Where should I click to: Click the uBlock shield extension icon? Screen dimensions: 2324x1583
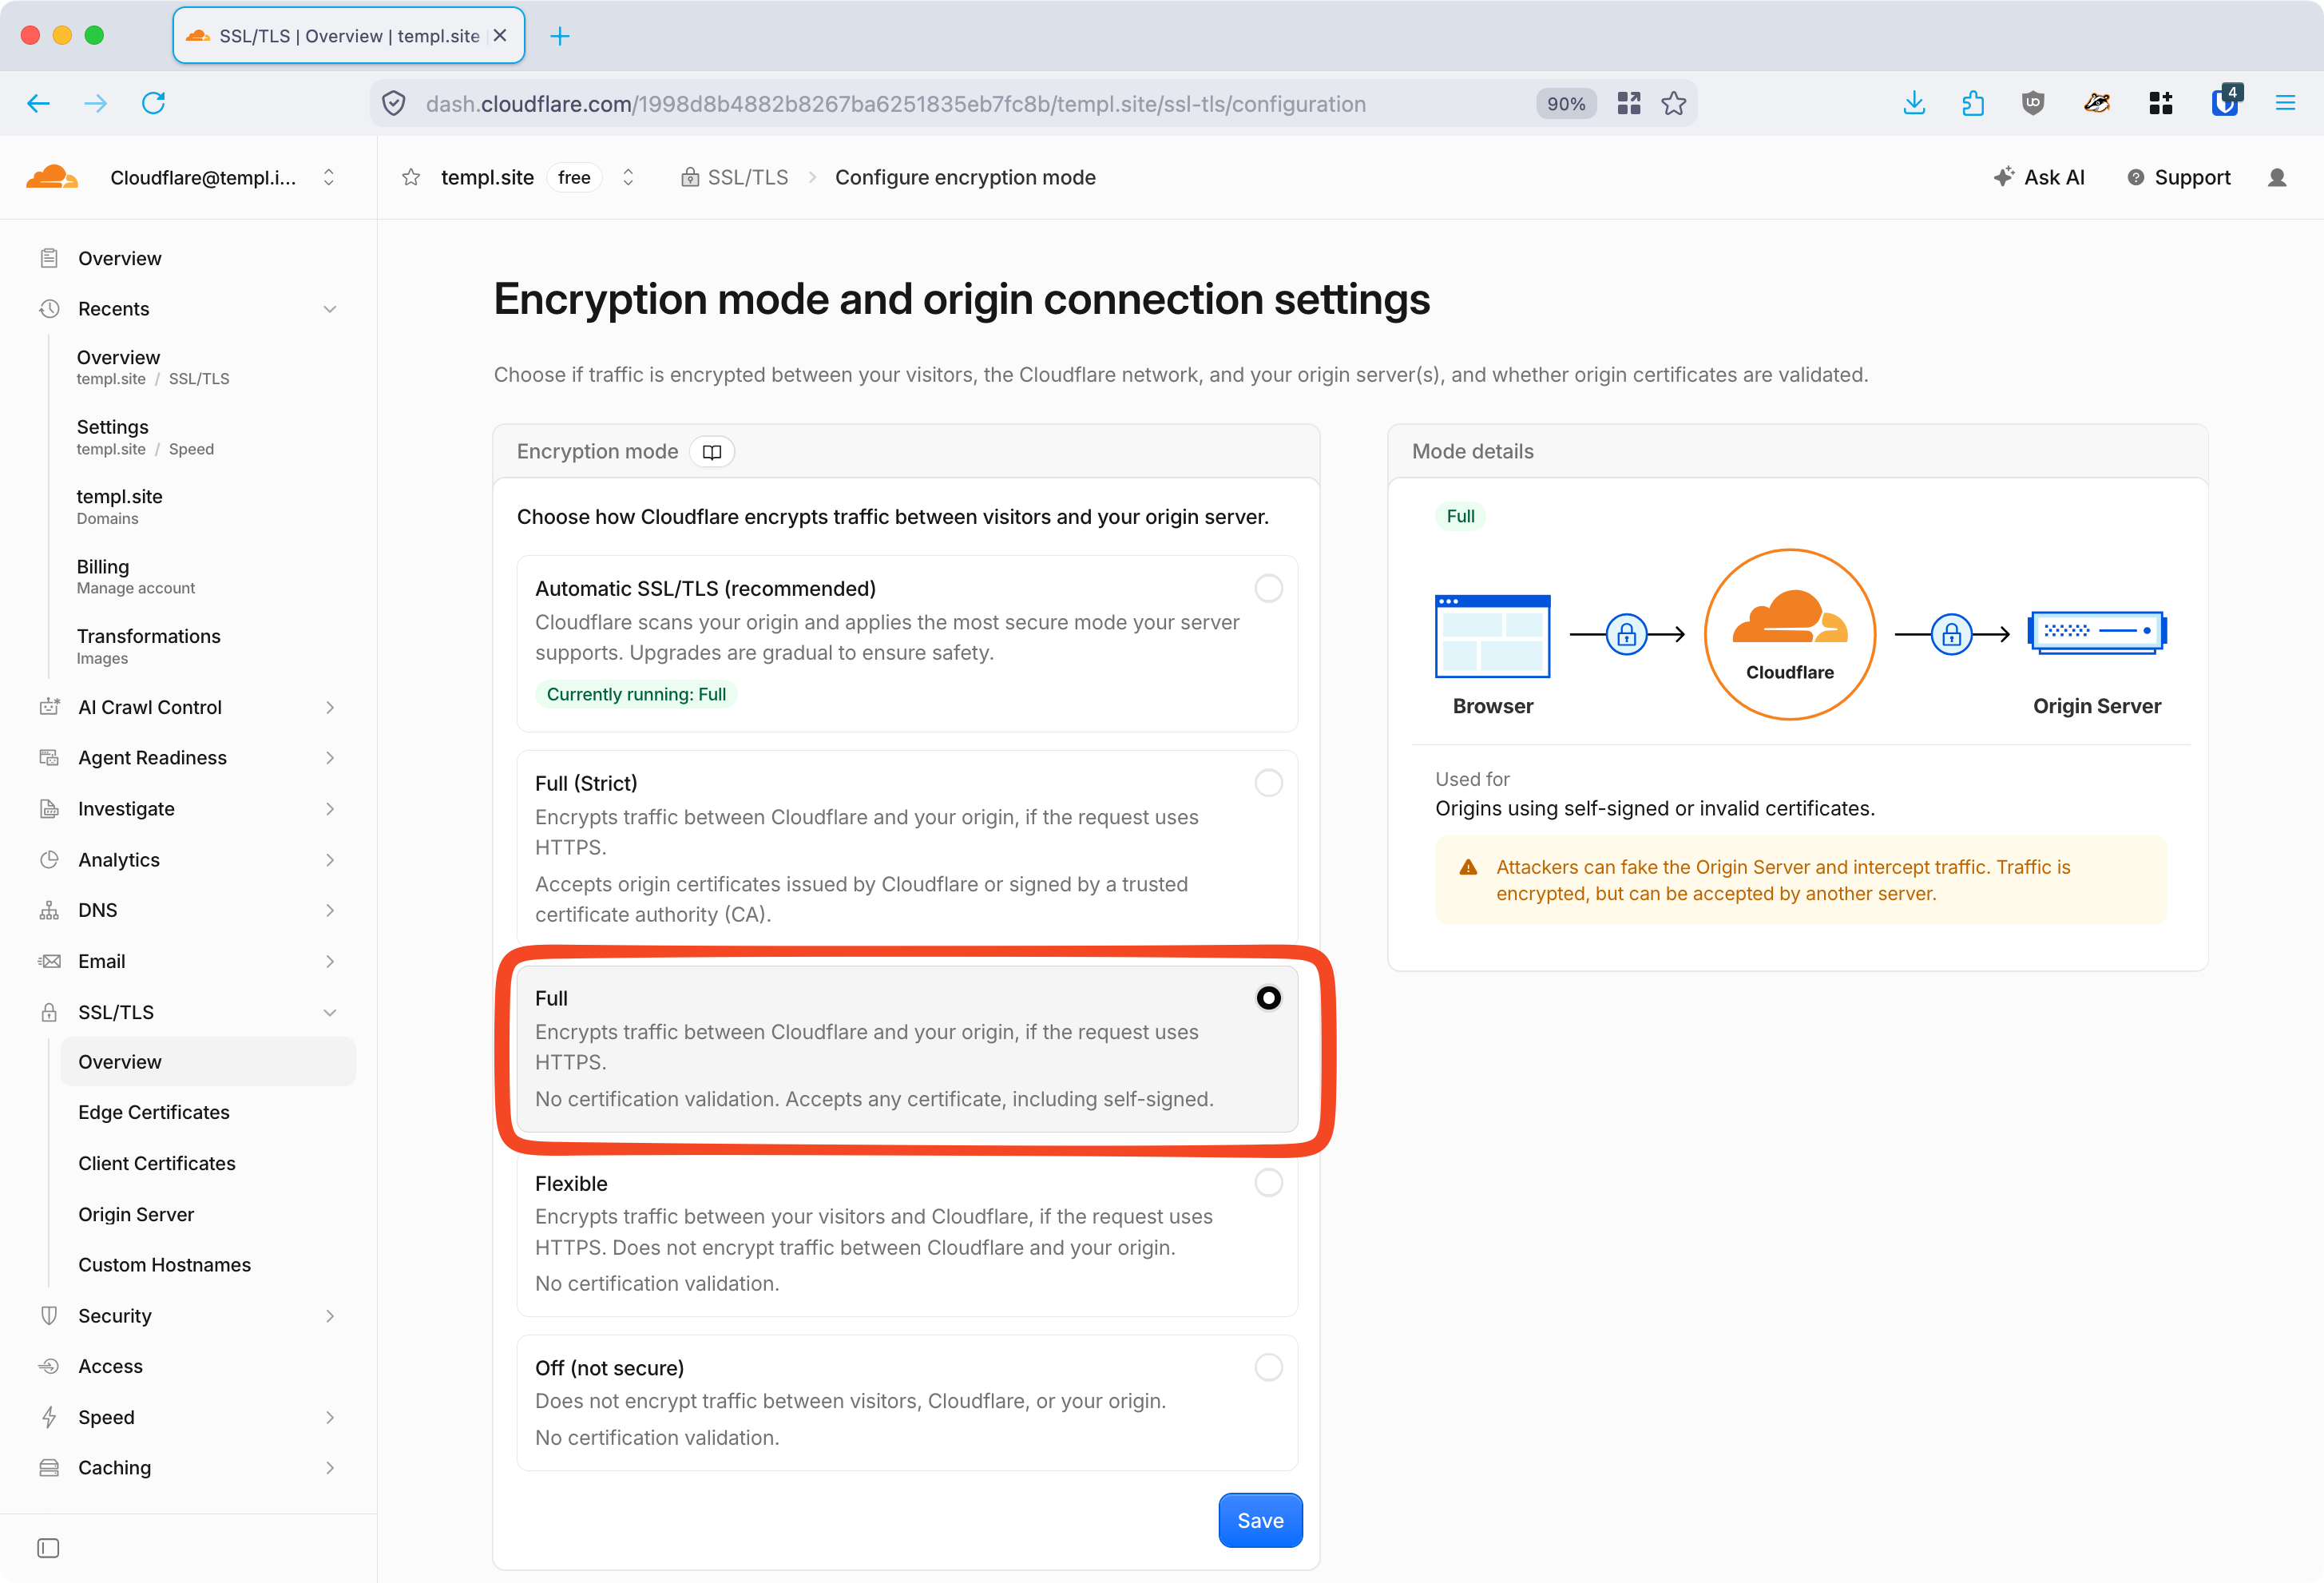(2033, 103)
